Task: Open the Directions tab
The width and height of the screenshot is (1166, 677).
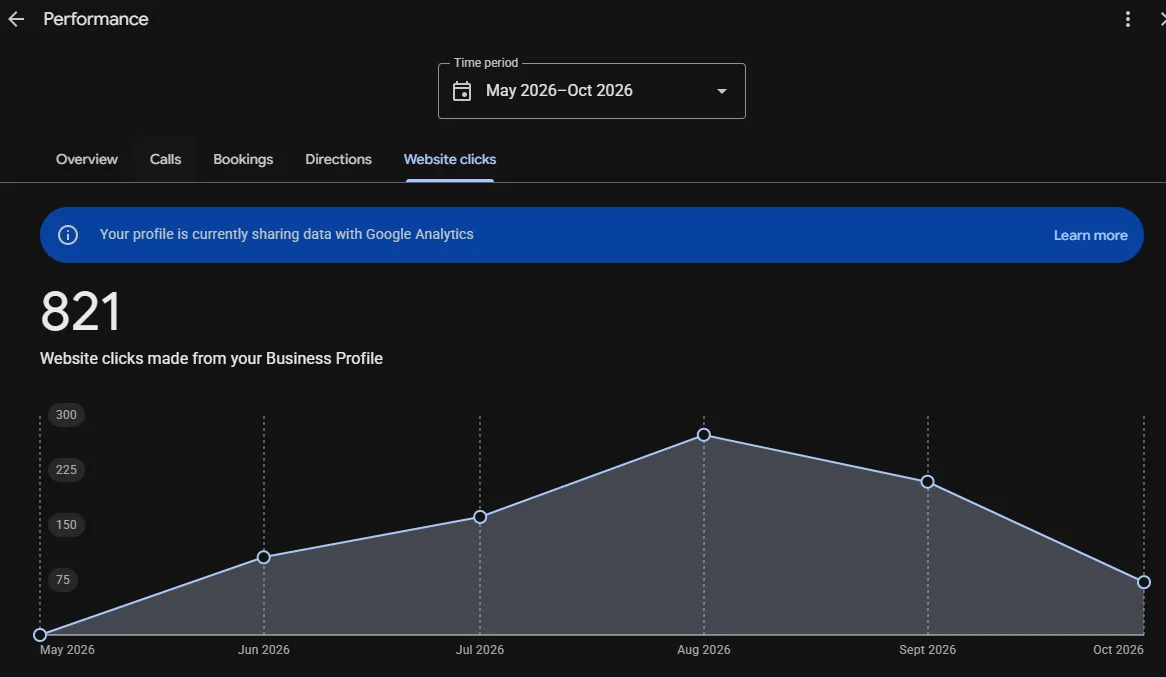Action: [x=338, y=159]
